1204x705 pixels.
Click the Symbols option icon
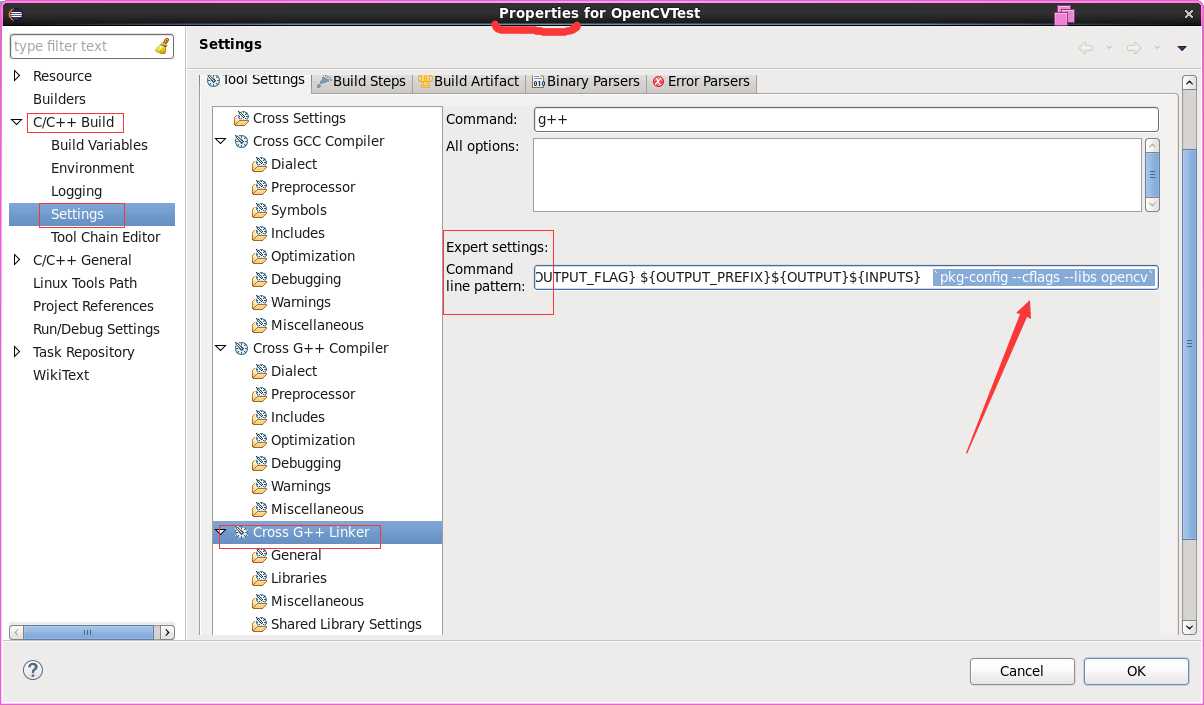tap(259, 210)
